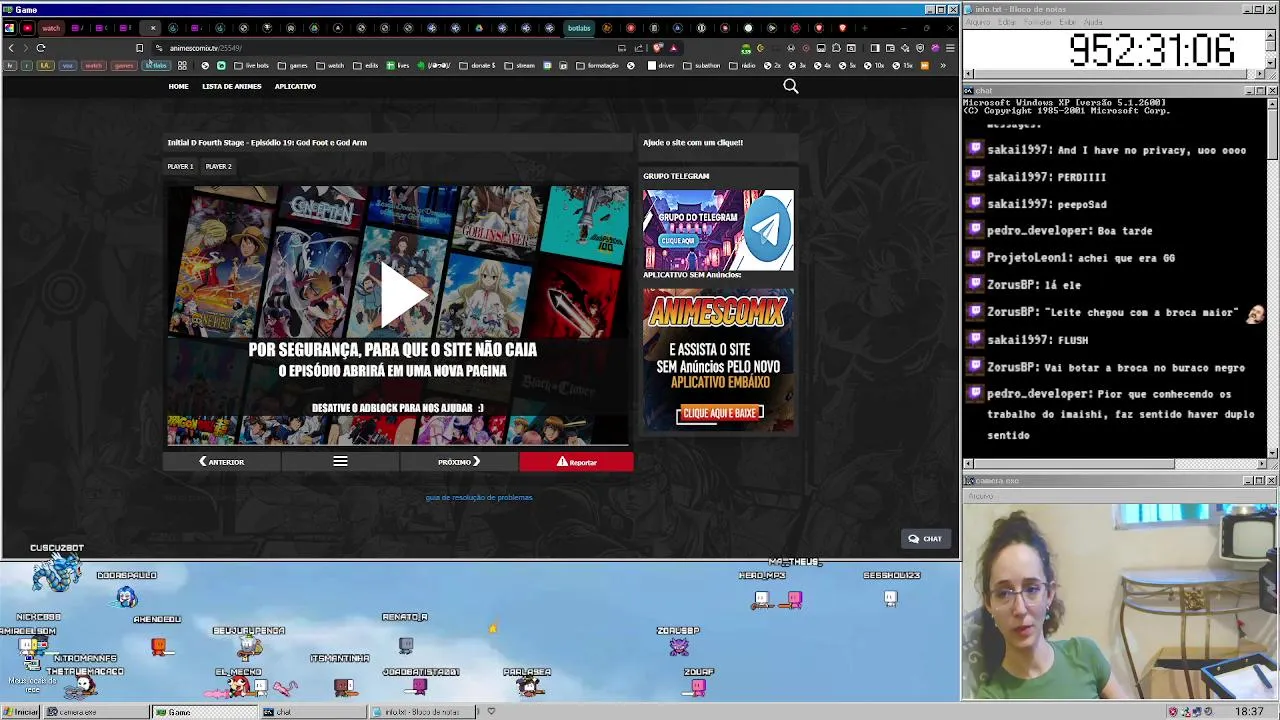
Task: Click the bookmark icon beside the address bar
Action: pyautogui.click(x=139, y=48)
